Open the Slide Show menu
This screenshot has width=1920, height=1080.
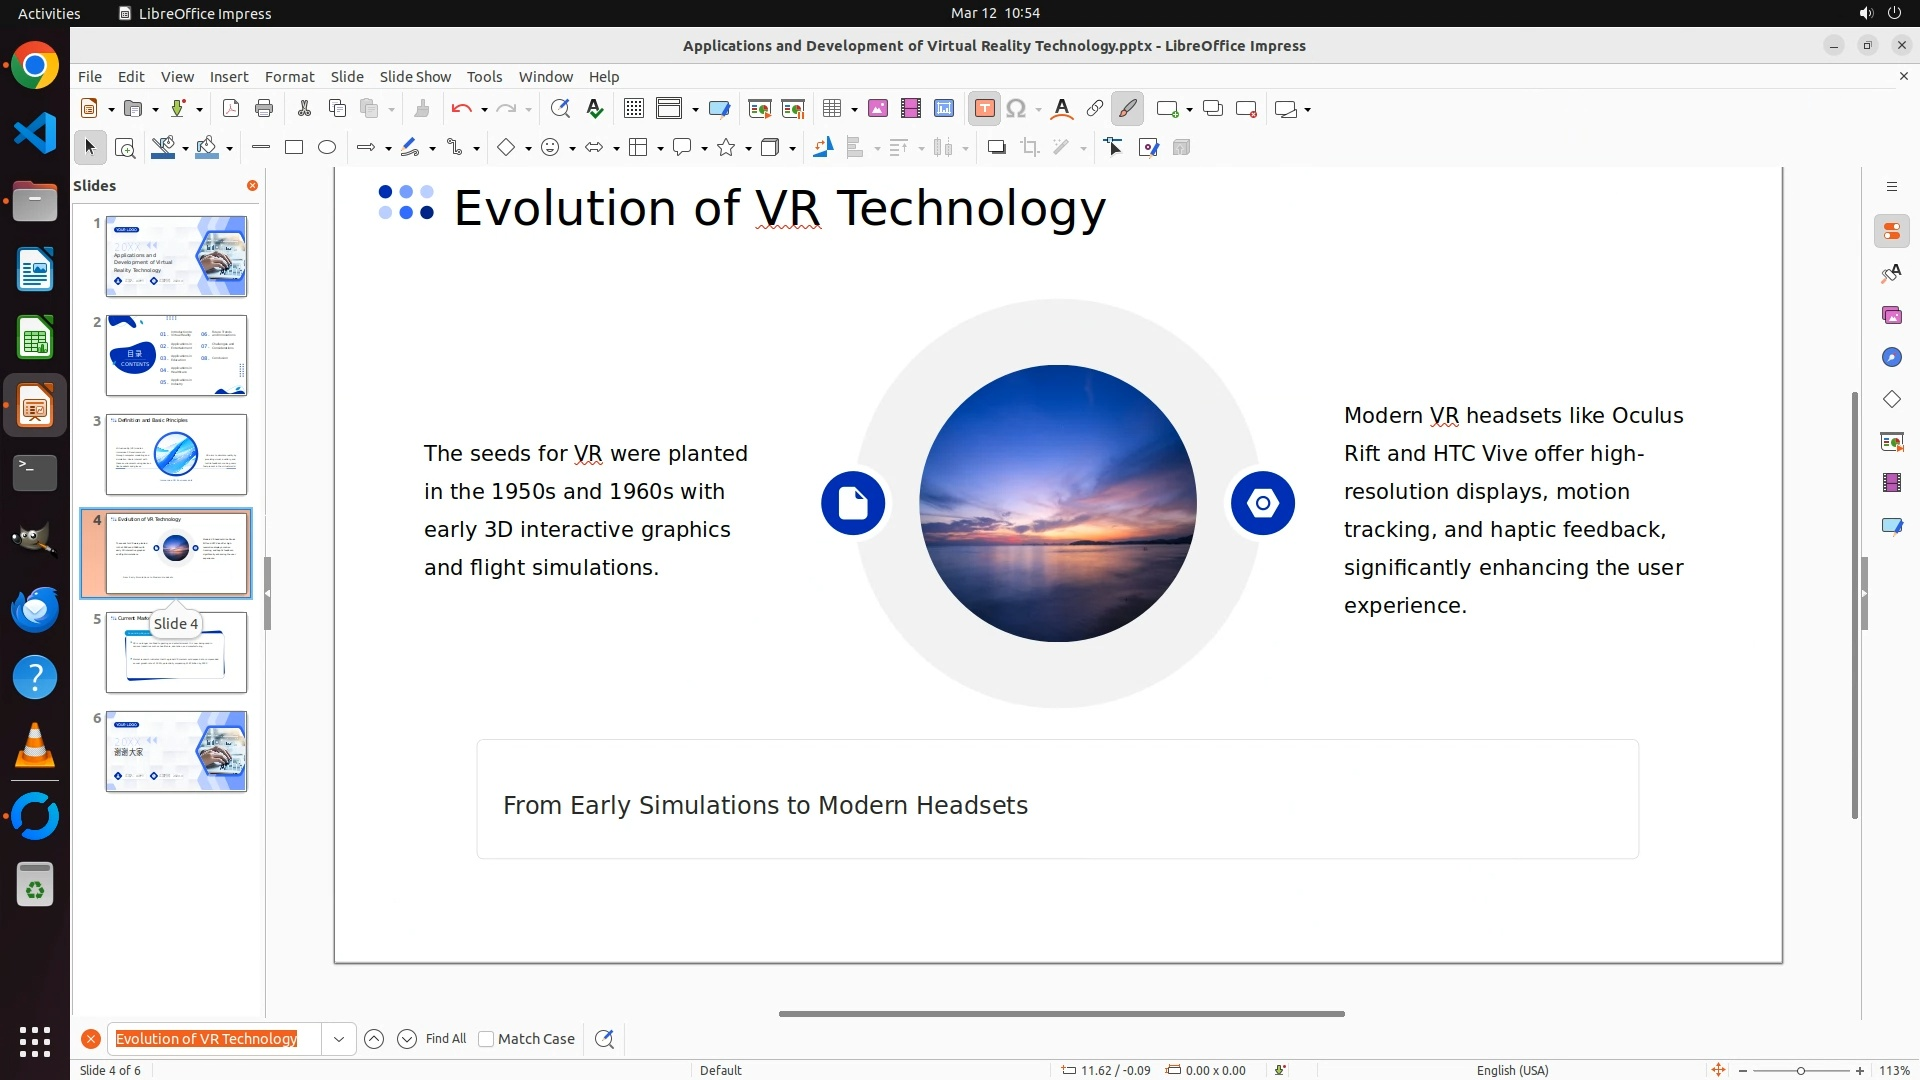415,77
